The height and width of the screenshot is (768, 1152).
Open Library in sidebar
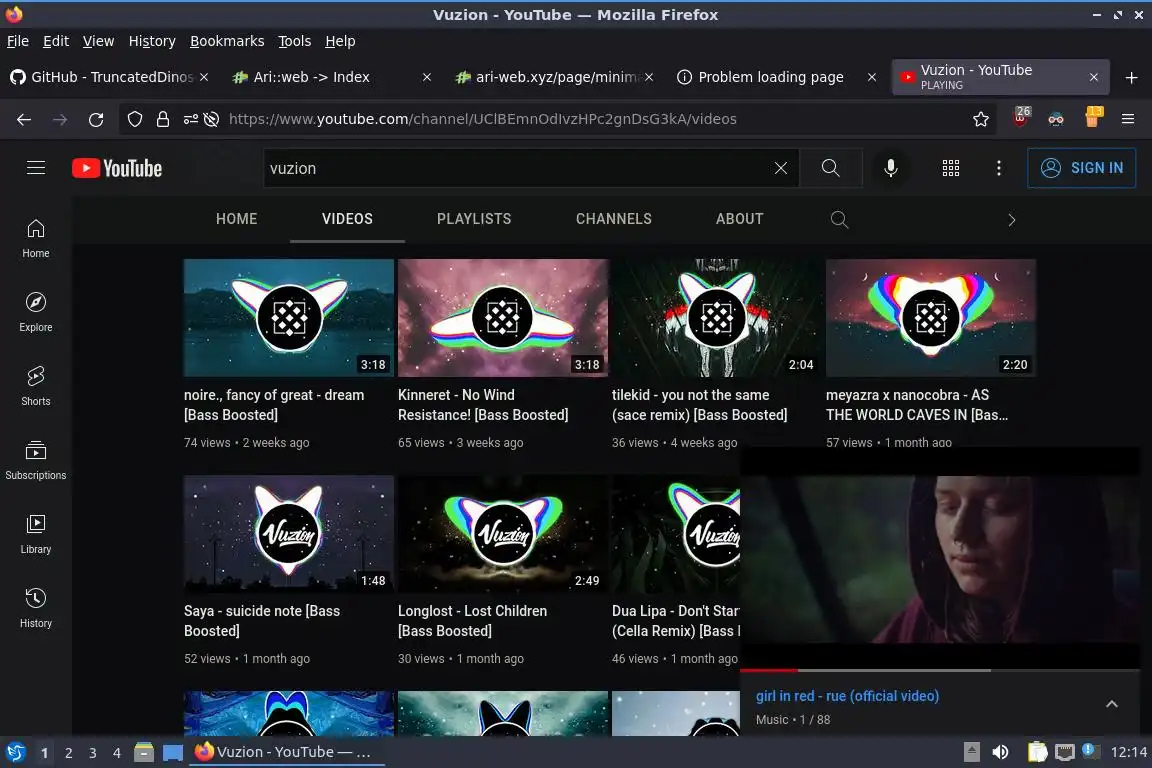click(36, 534)
